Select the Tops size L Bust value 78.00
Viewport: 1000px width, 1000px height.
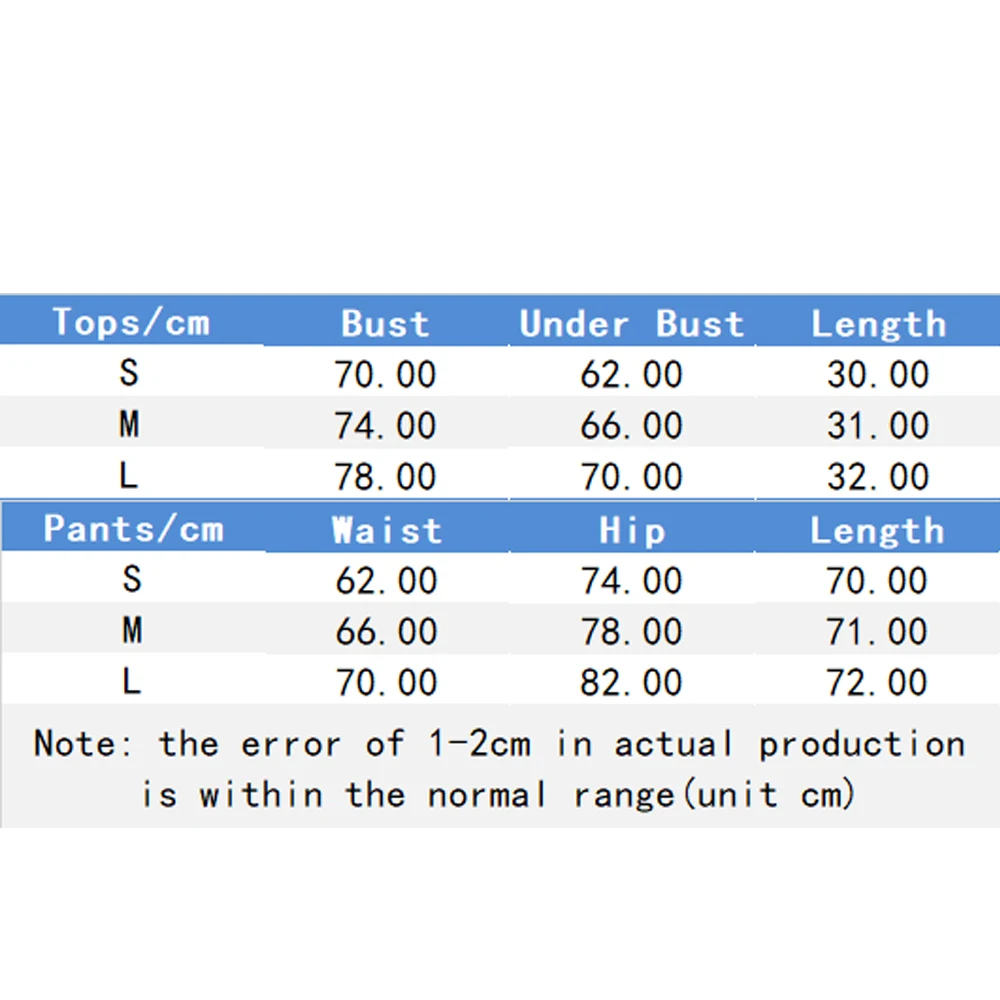(x=385, y=477)
